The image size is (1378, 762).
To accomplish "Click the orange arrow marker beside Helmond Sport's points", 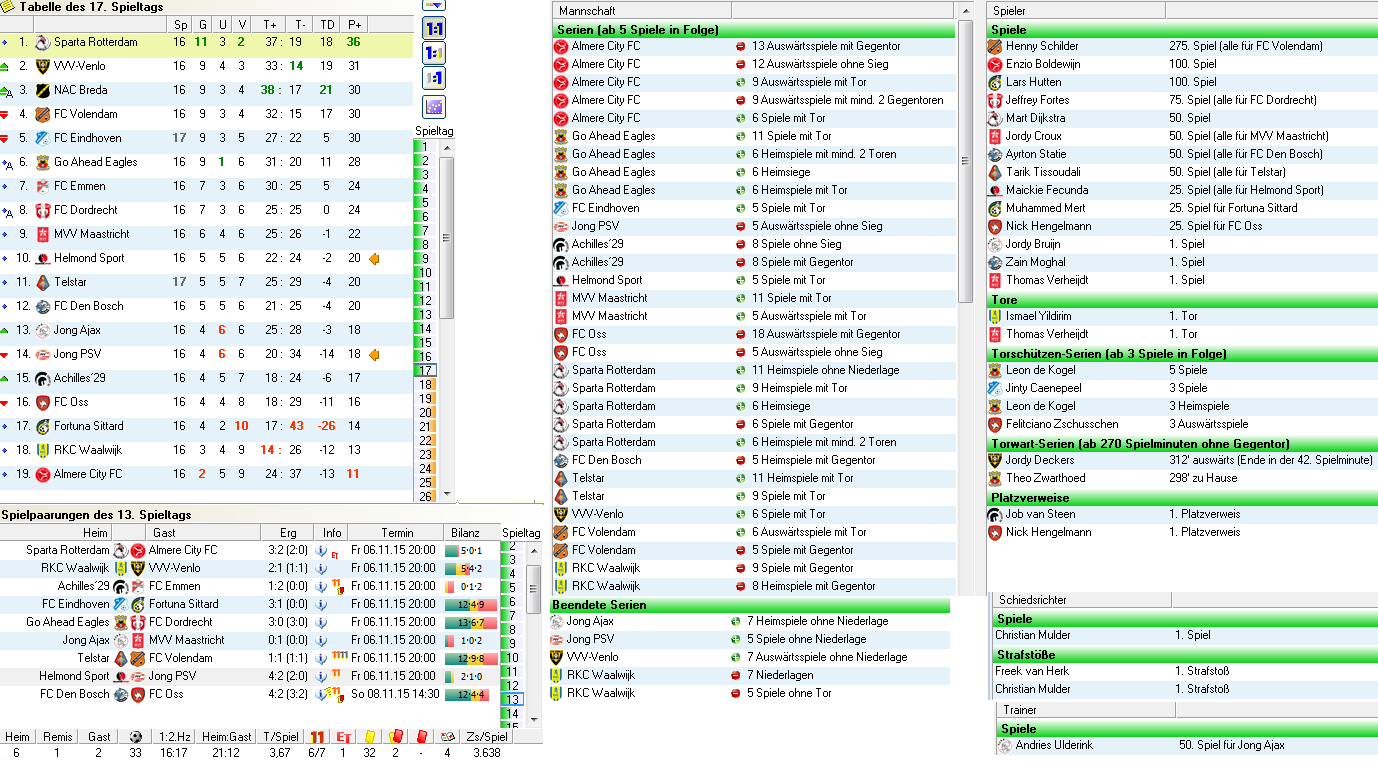I will coord(375,258).
